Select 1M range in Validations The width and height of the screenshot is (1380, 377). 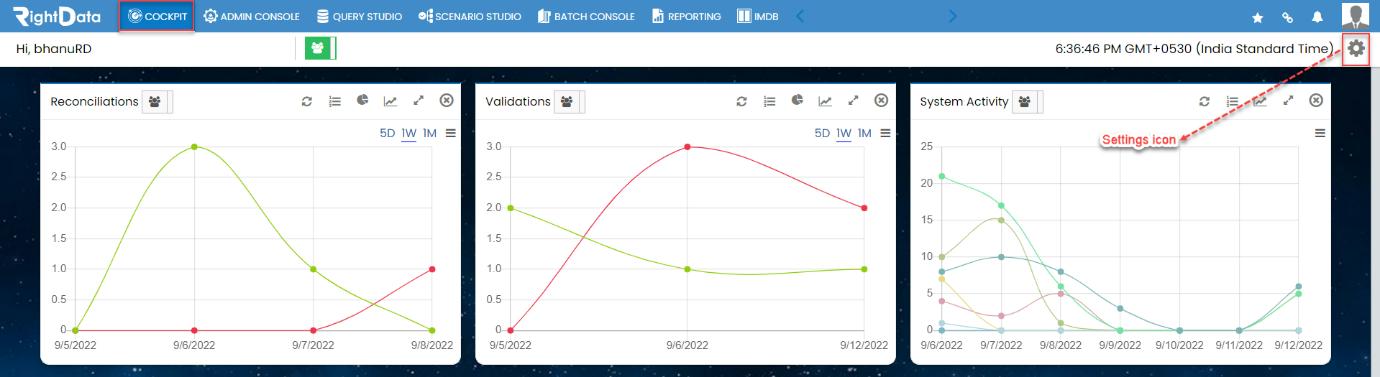pyautogui.click(x=865, y=133)
